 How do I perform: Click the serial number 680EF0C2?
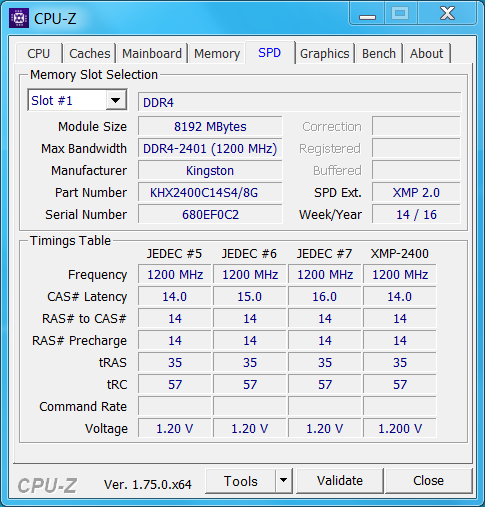pyautogui.click(x=210, y=215)
